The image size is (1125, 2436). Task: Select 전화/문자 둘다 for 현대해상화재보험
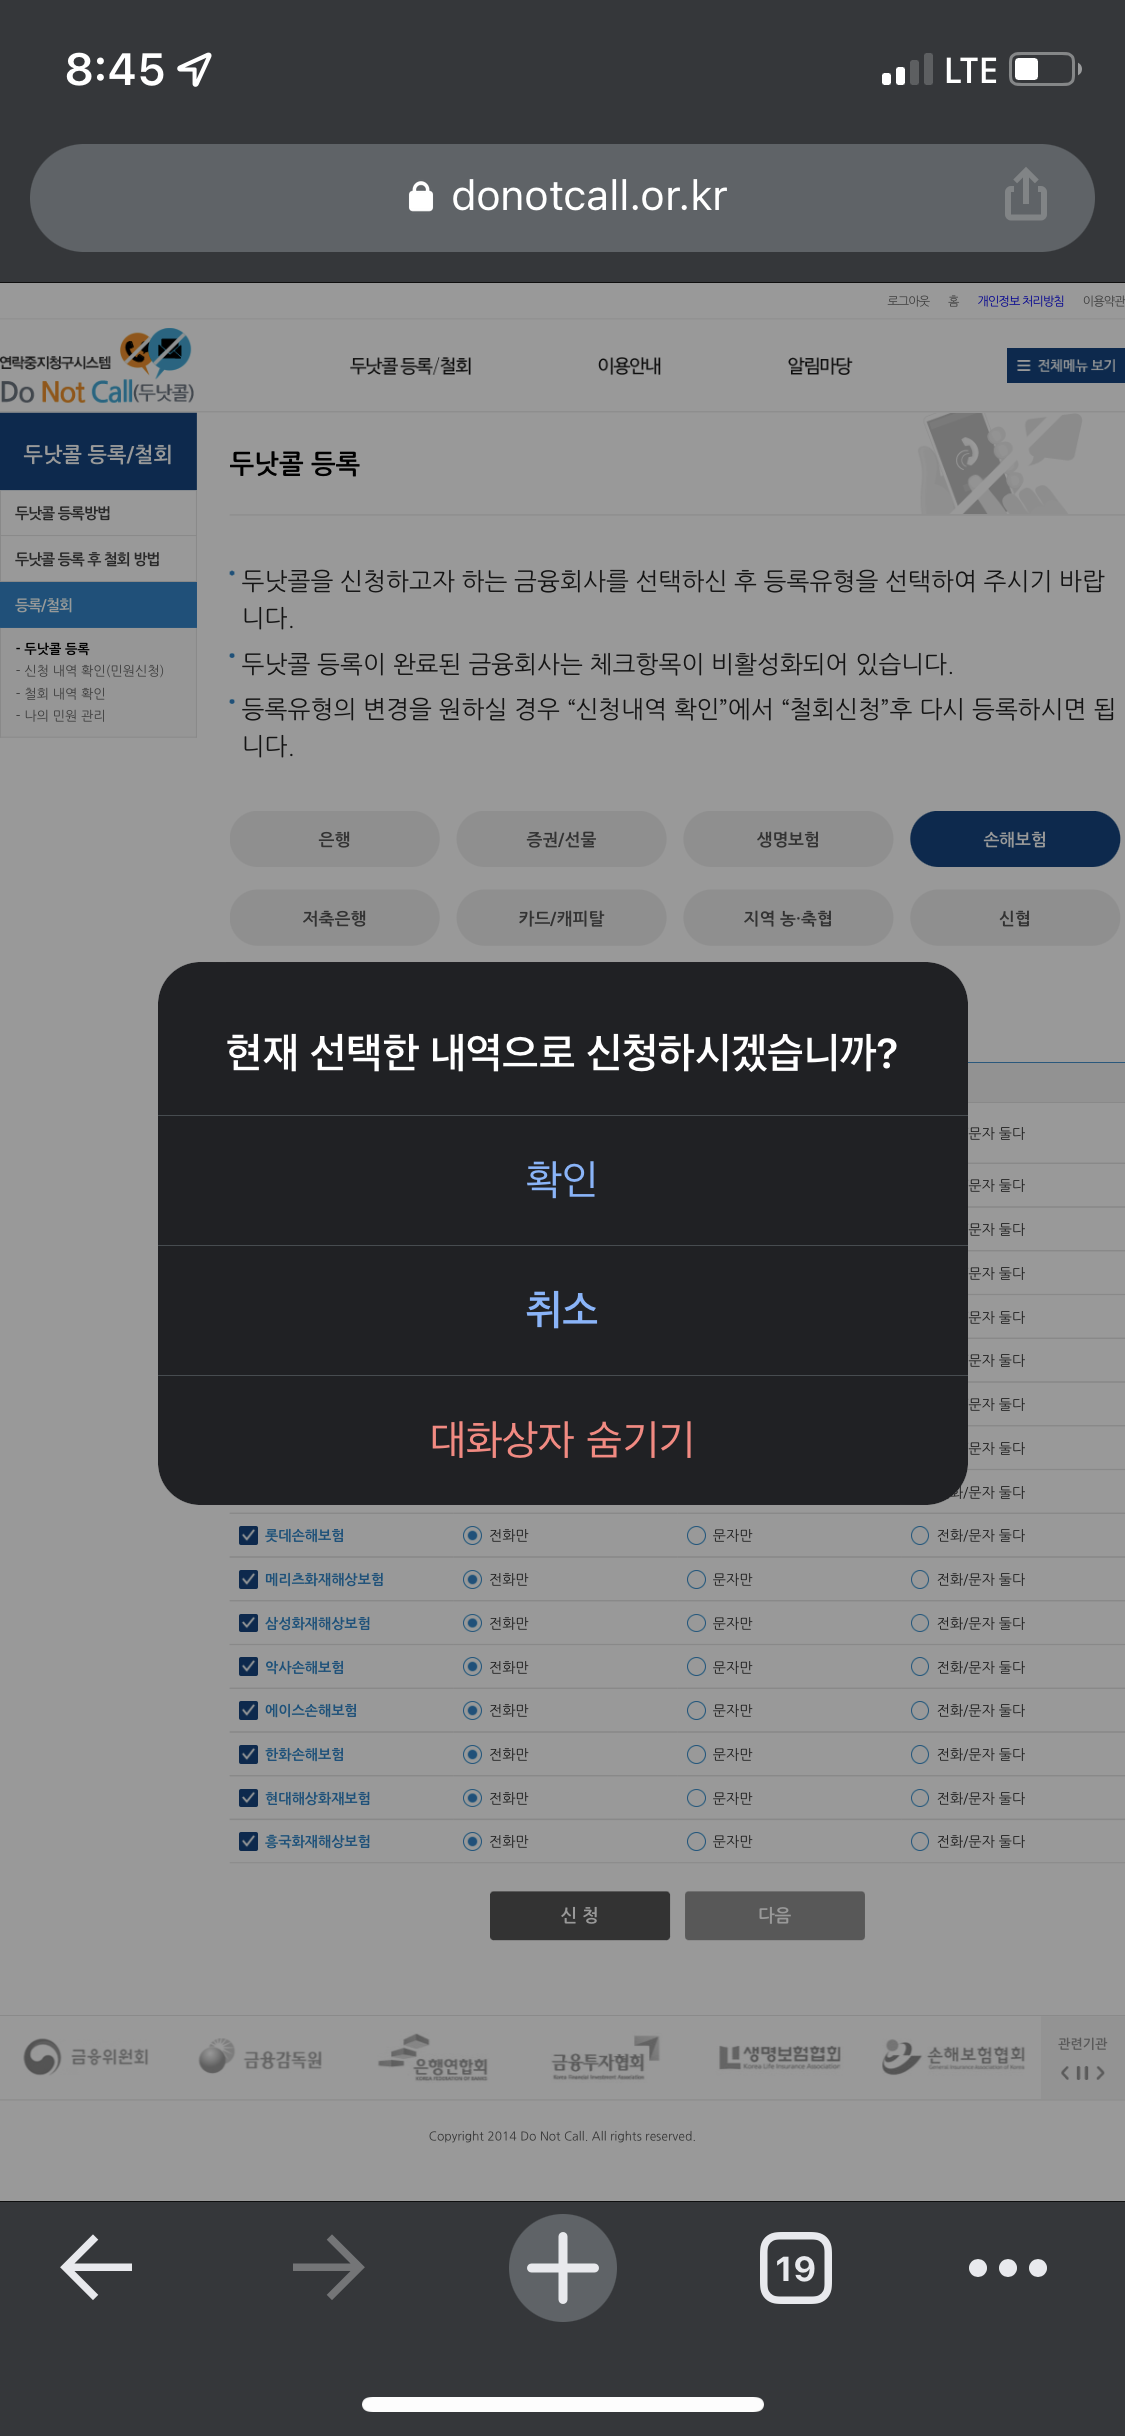coord(920,1798)
